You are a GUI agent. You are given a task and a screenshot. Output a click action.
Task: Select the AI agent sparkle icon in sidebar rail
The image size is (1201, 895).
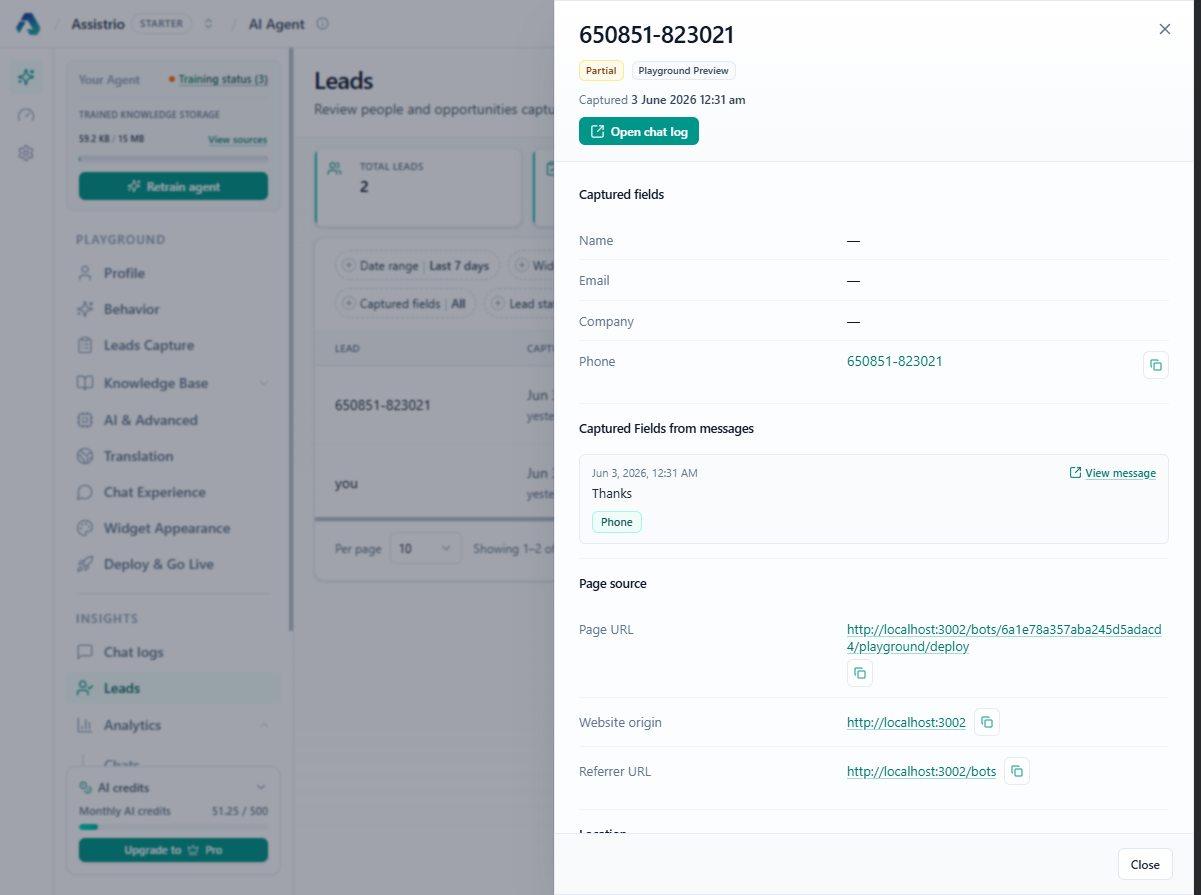tap(26, 77)
